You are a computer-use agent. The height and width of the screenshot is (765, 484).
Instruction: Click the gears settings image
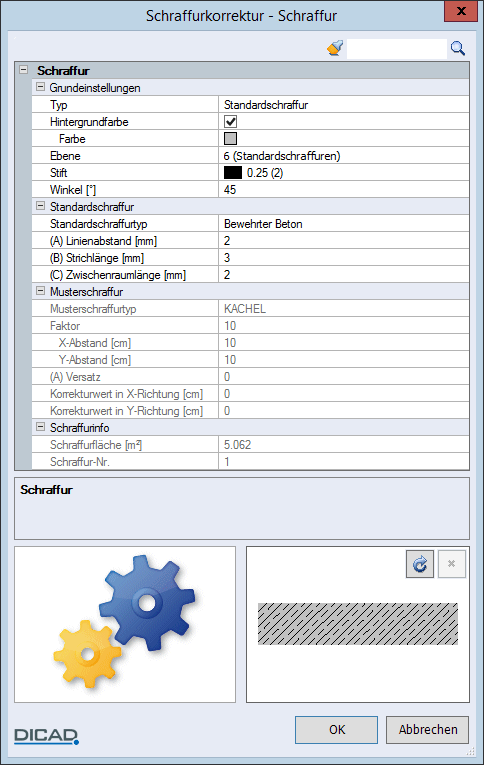point(125,623)
